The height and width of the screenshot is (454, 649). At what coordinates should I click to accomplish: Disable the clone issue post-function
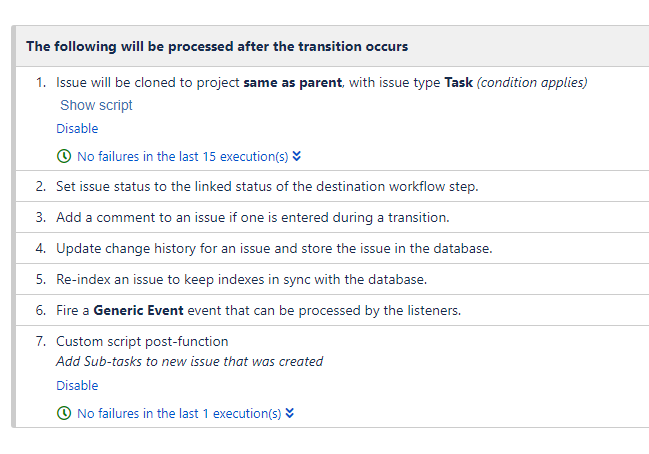(x=77, y=128)
